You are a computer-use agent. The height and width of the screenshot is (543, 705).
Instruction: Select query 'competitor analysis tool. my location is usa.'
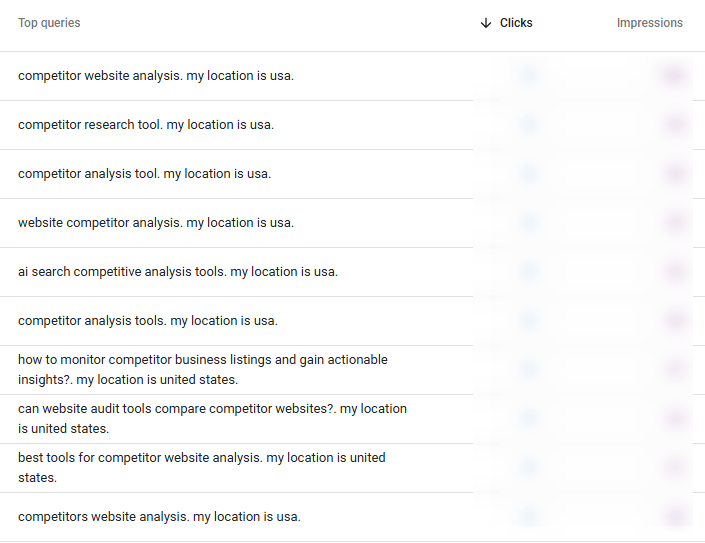click(144, 174)
